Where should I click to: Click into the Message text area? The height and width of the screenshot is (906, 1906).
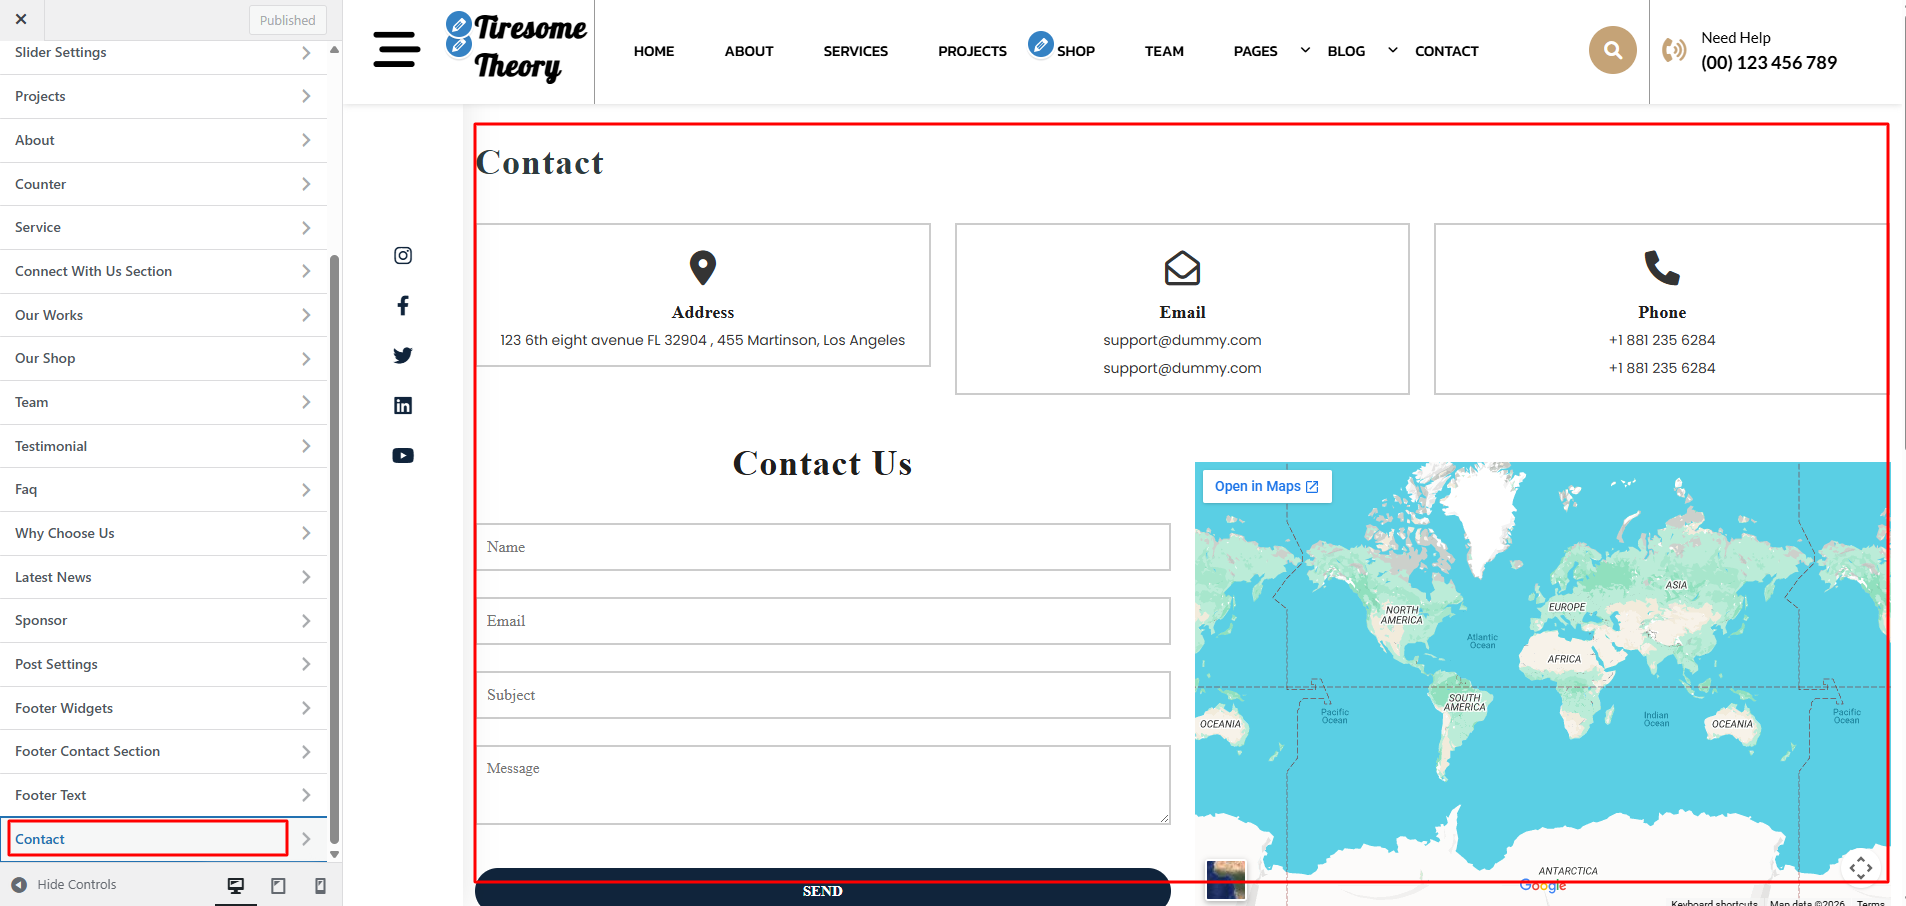pos(823,785)
